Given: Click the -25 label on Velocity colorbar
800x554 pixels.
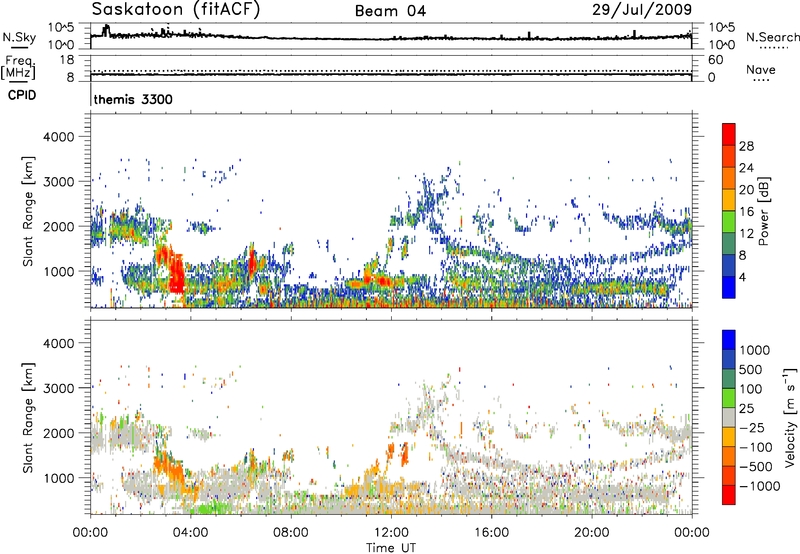Looking at the screenshot, I should click(751, 428).
